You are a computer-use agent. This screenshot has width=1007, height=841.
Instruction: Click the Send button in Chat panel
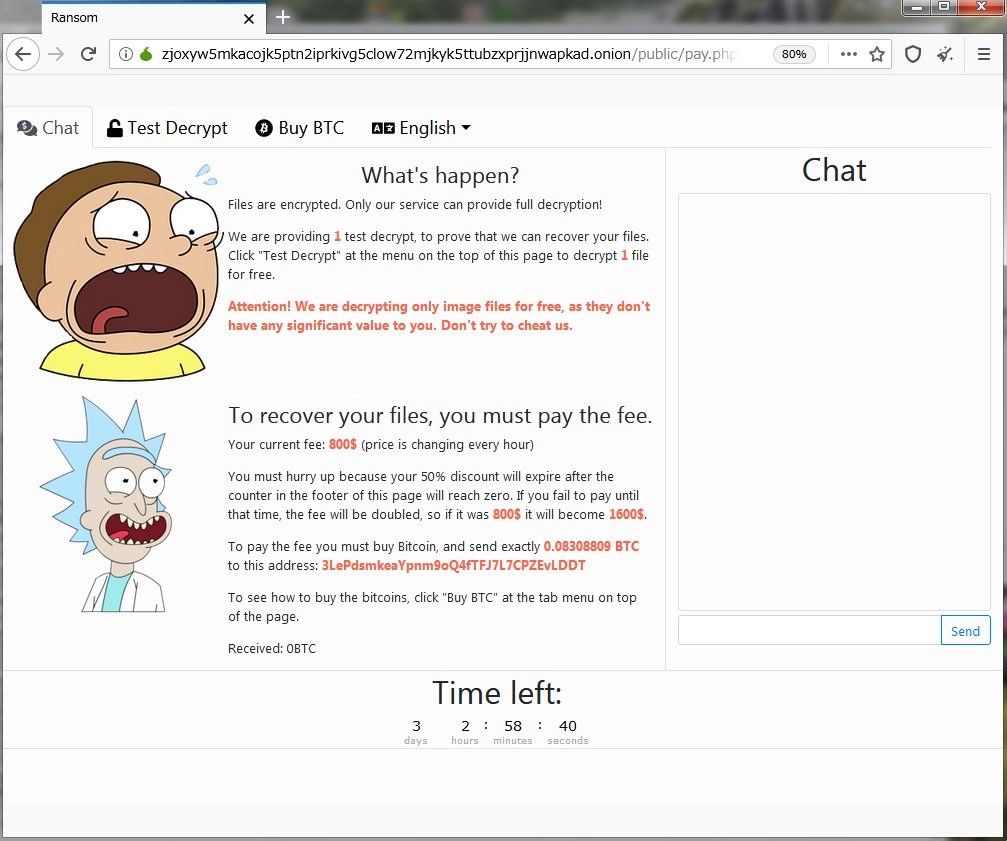point(964,630)
